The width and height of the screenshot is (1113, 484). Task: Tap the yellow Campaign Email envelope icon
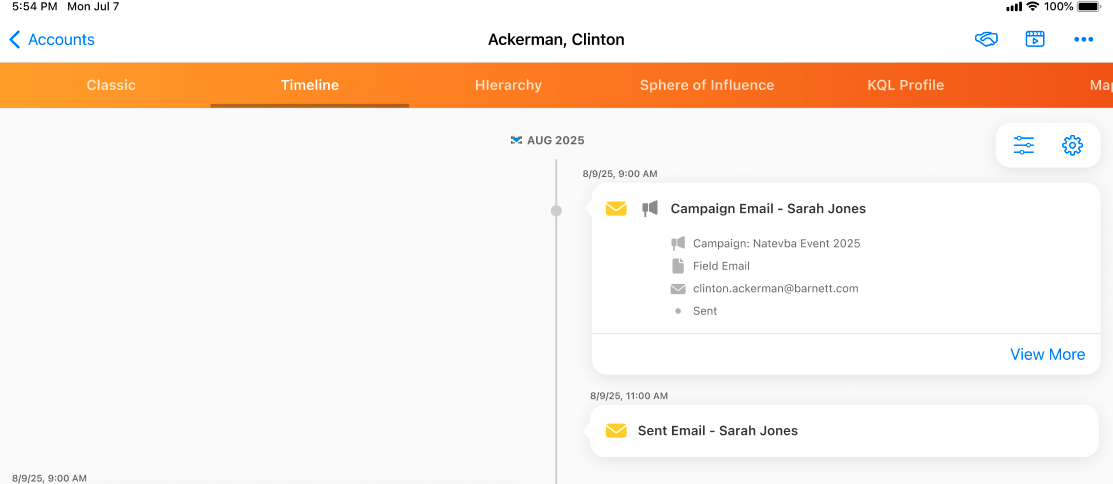tap(616, 209)
